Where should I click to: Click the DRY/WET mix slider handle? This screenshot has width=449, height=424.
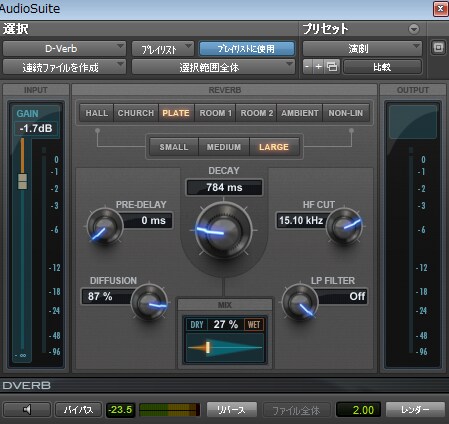[x=207, y=347]
